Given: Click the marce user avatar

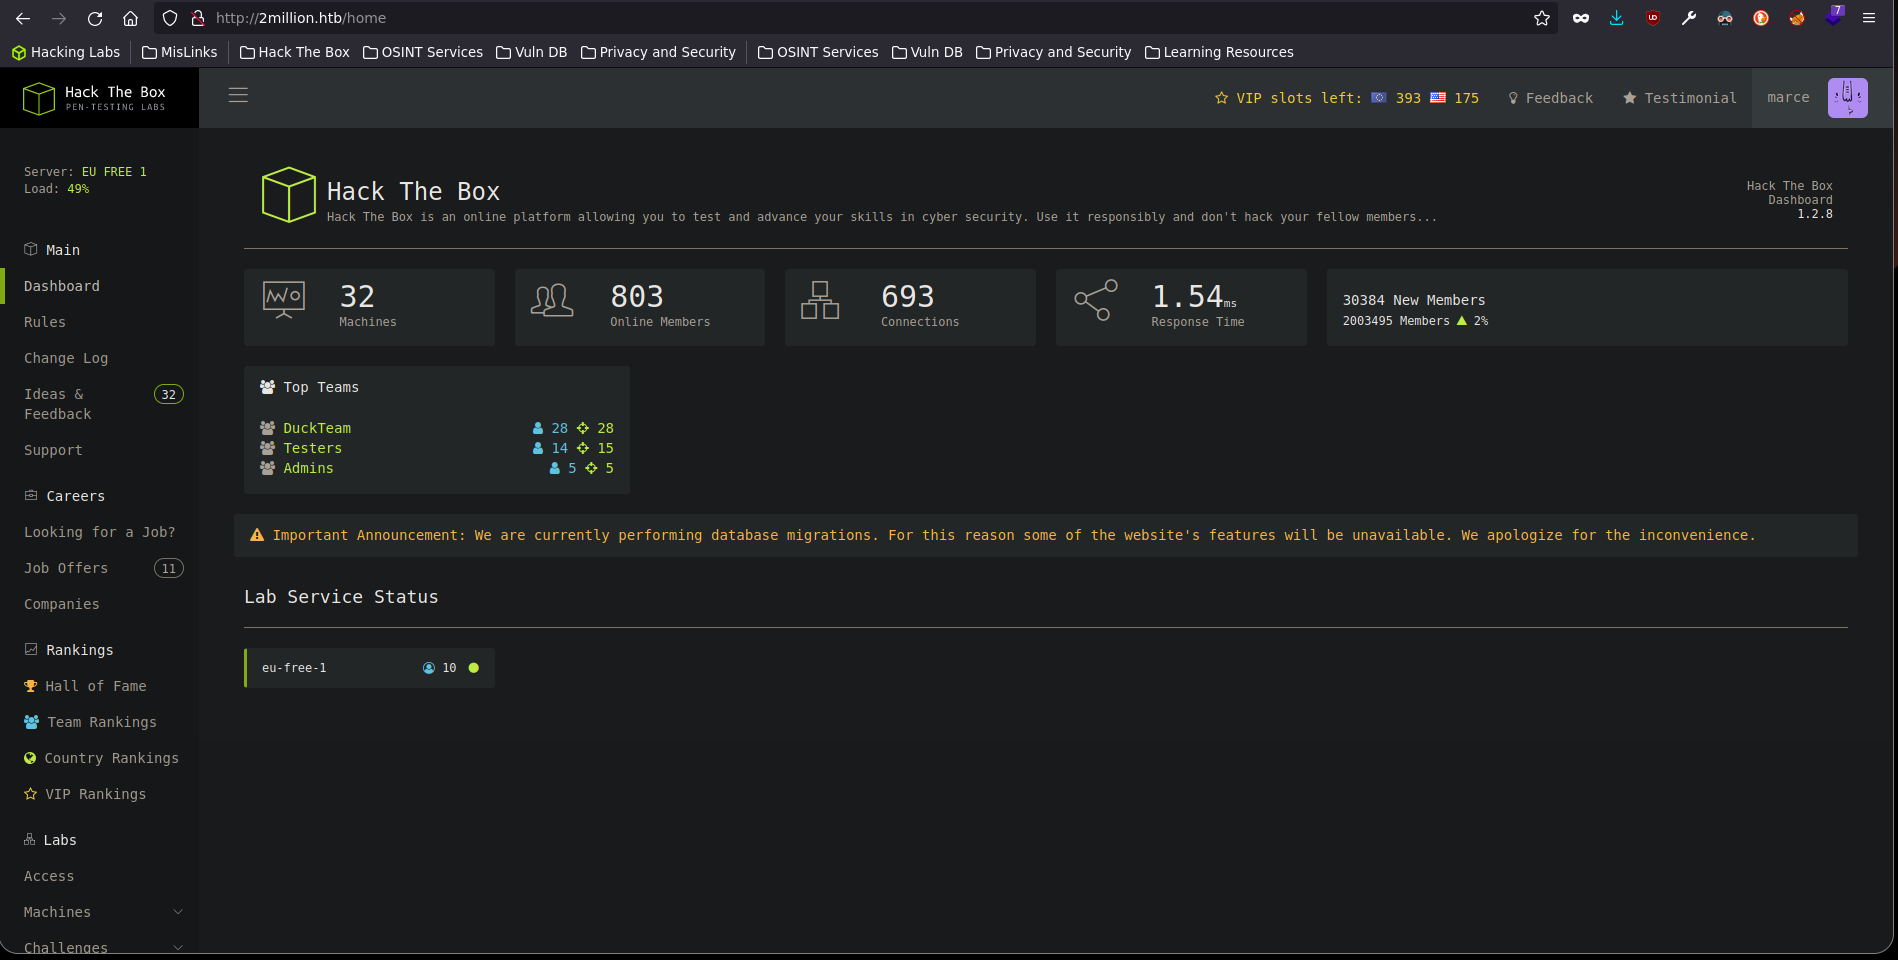Looking at the screenshot, I should click(x=1847, y=98).
